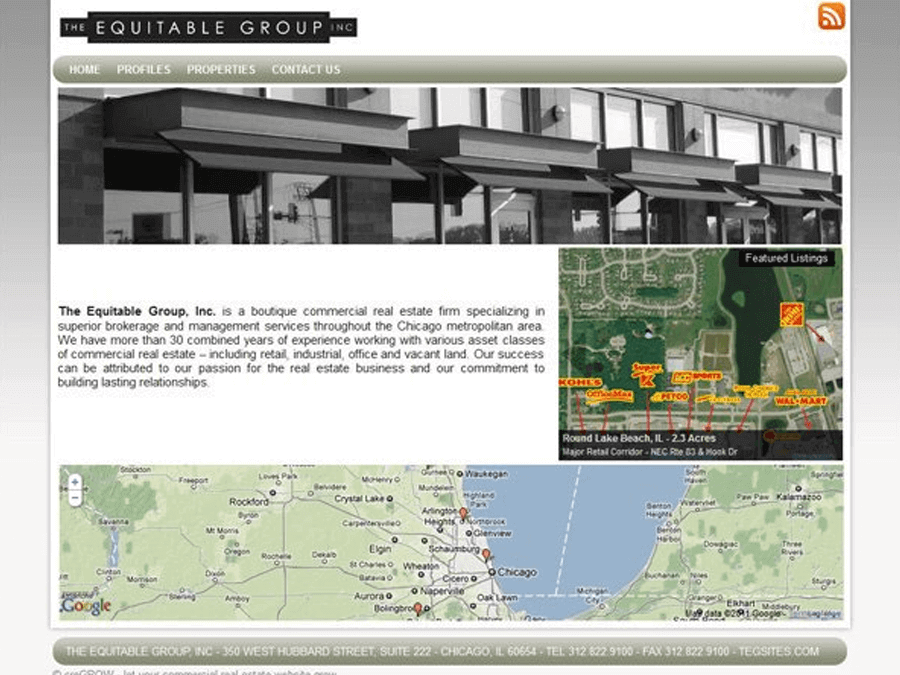Viewport: 900px width, 675px height.
Task: Visit the TEGSITES.COM footer link
Action: point(781,650)
